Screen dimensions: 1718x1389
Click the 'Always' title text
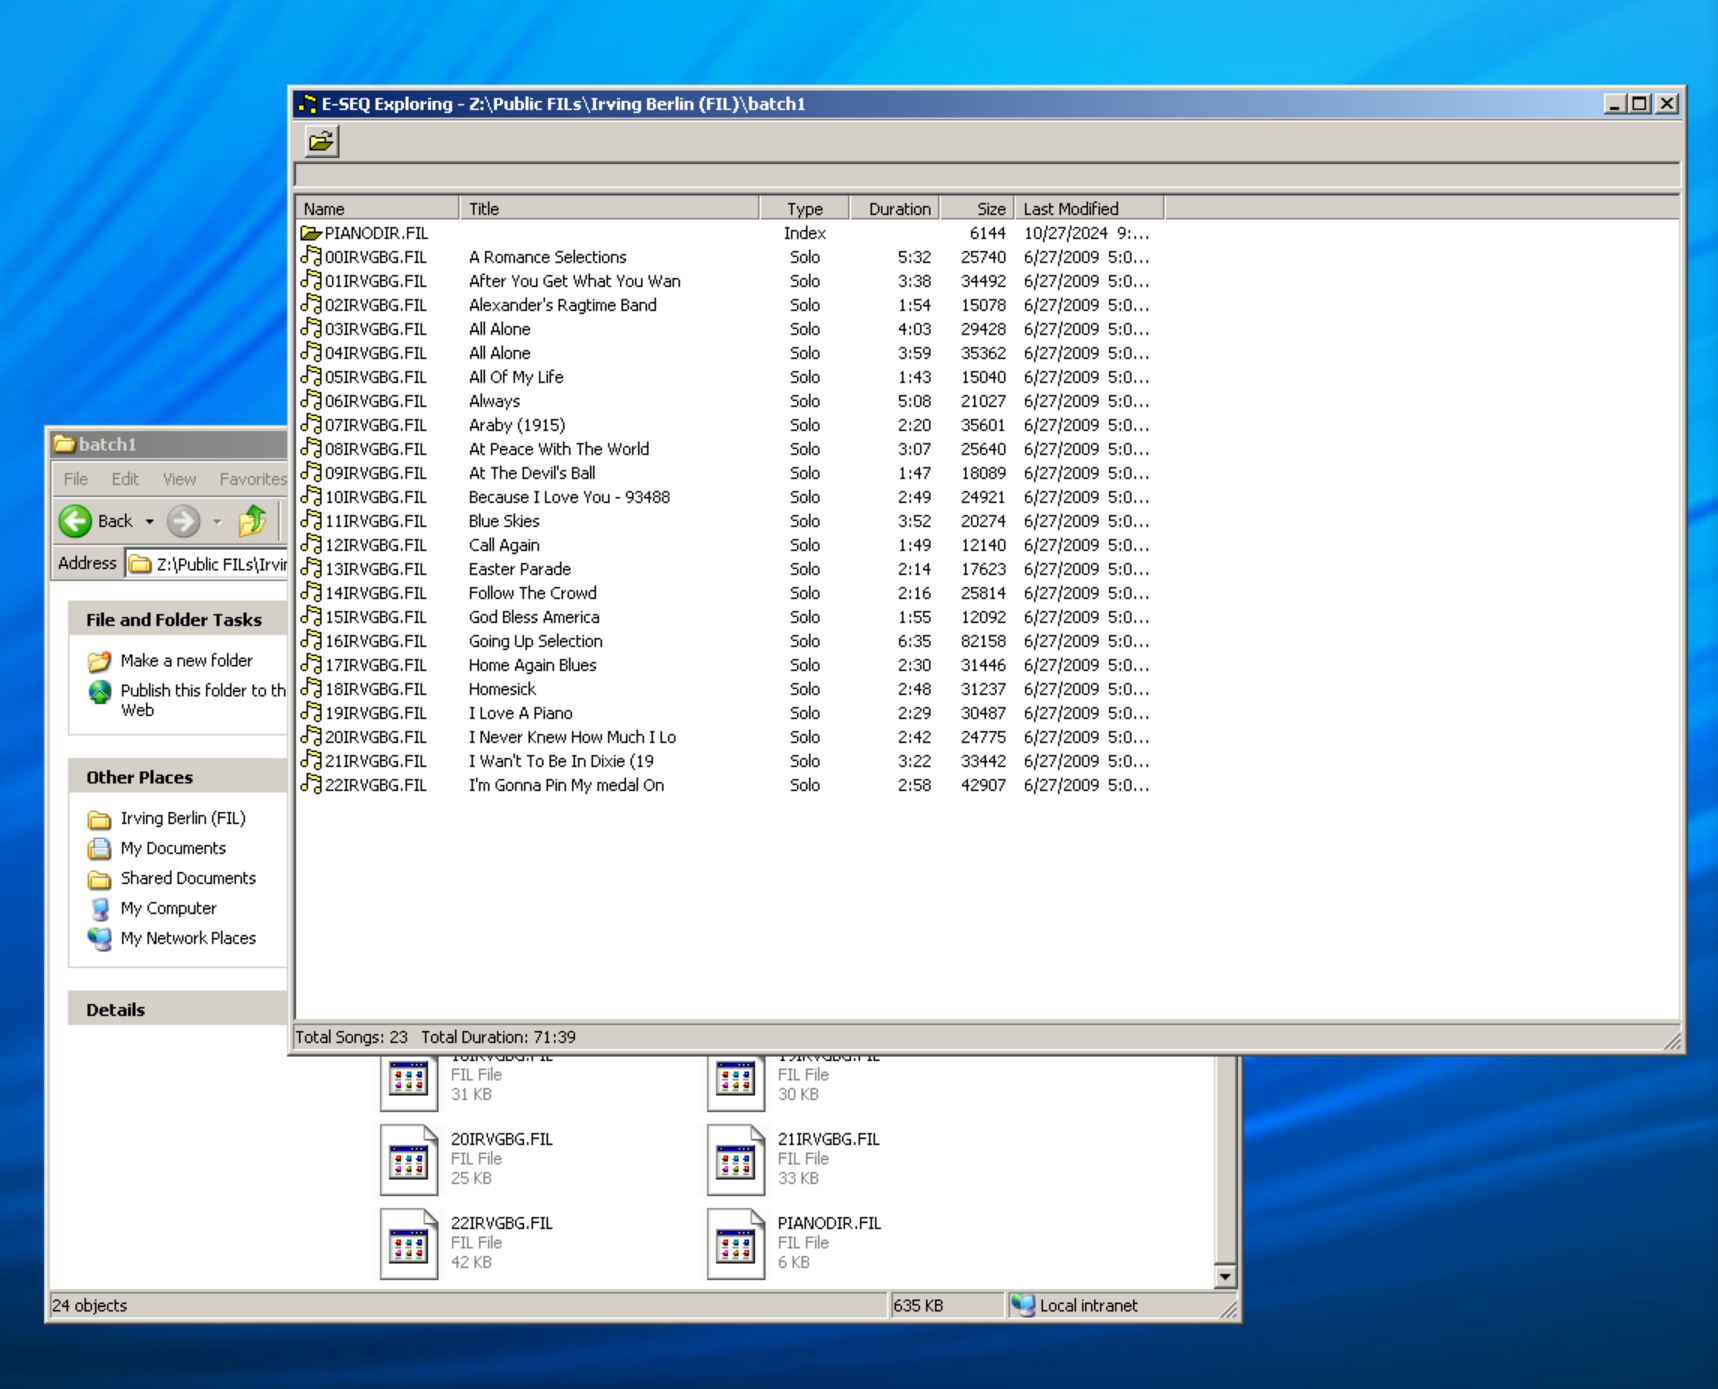pos(494,401)
